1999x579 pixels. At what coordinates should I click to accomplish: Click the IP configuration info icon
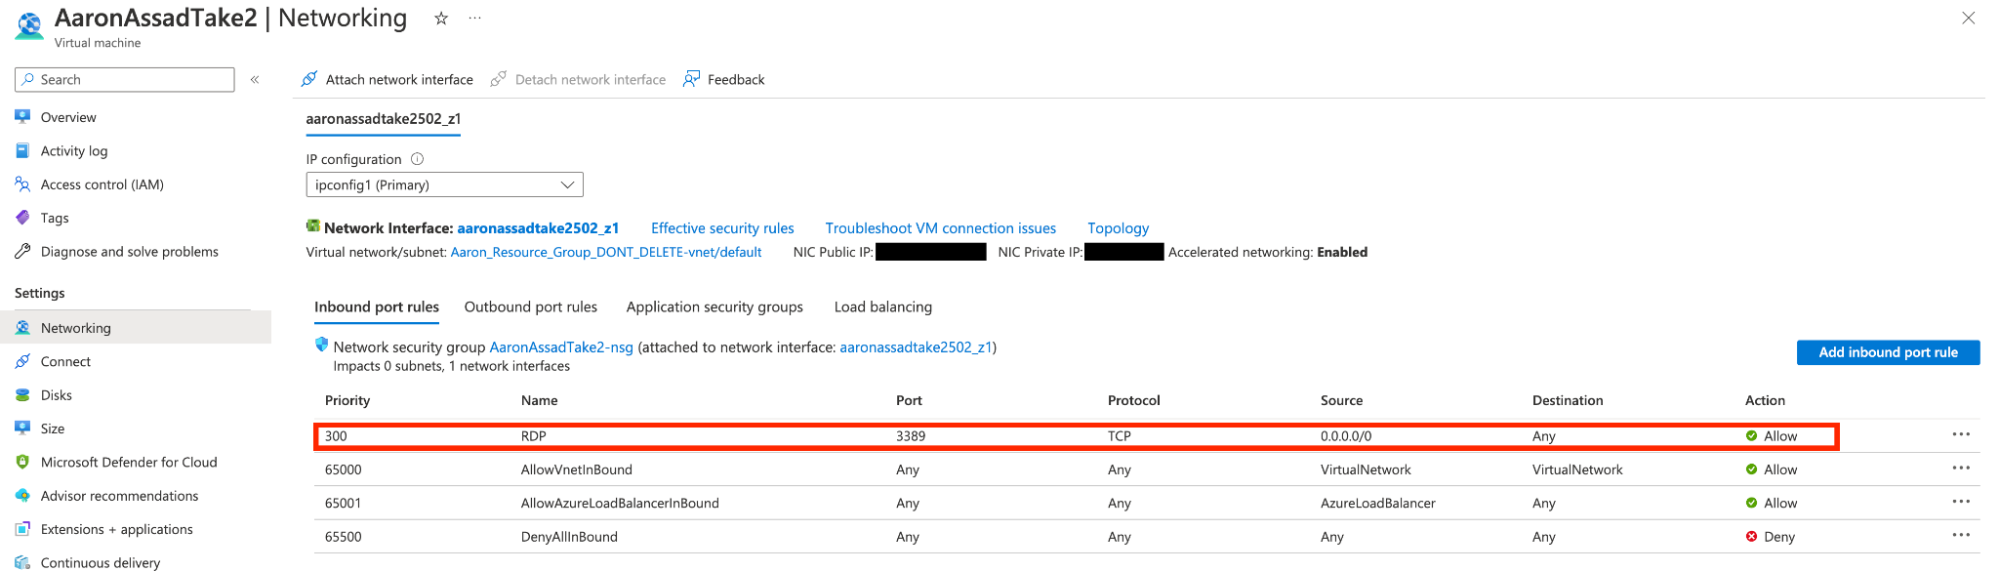pos(418,159)
